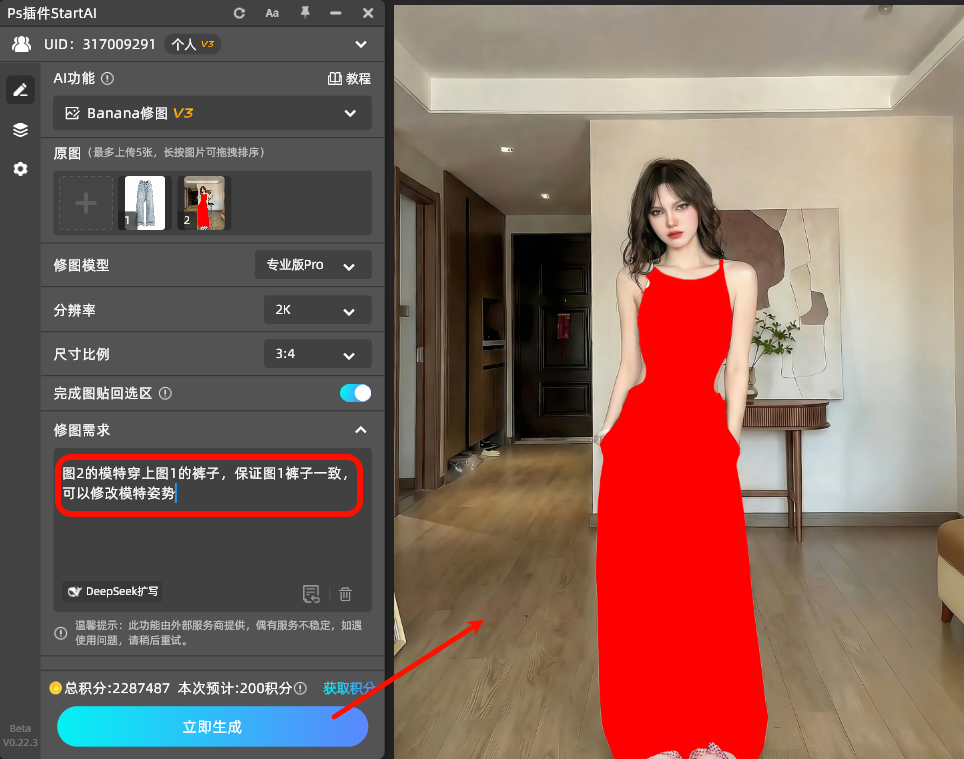Open the settings gear in left sidebar
This screenshot has width=964, height=759.
point(20,169)
